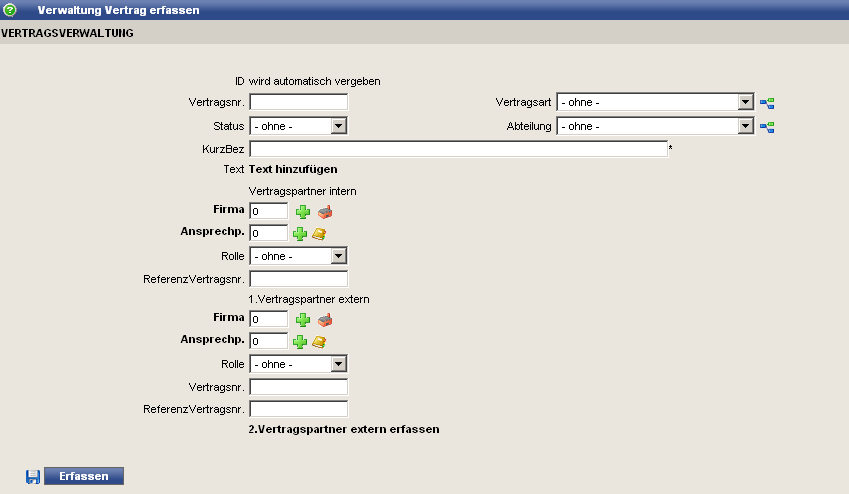Viewport: 849px width, 494px height.
Task: Click yellow book icon beside internal Ansprechp.
Action: coord(319,233)
